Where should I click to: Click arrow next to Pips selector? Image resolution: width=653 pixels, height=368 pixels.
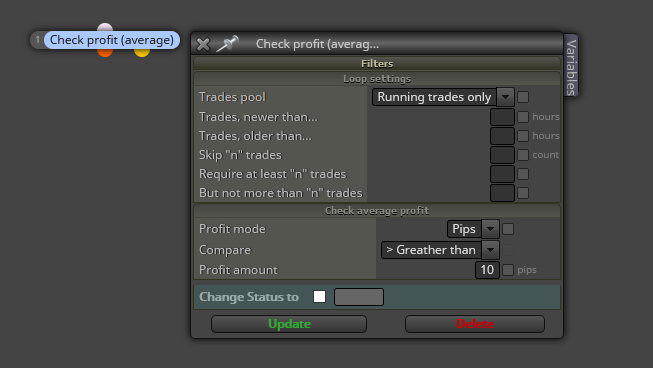tap(491, 229)
